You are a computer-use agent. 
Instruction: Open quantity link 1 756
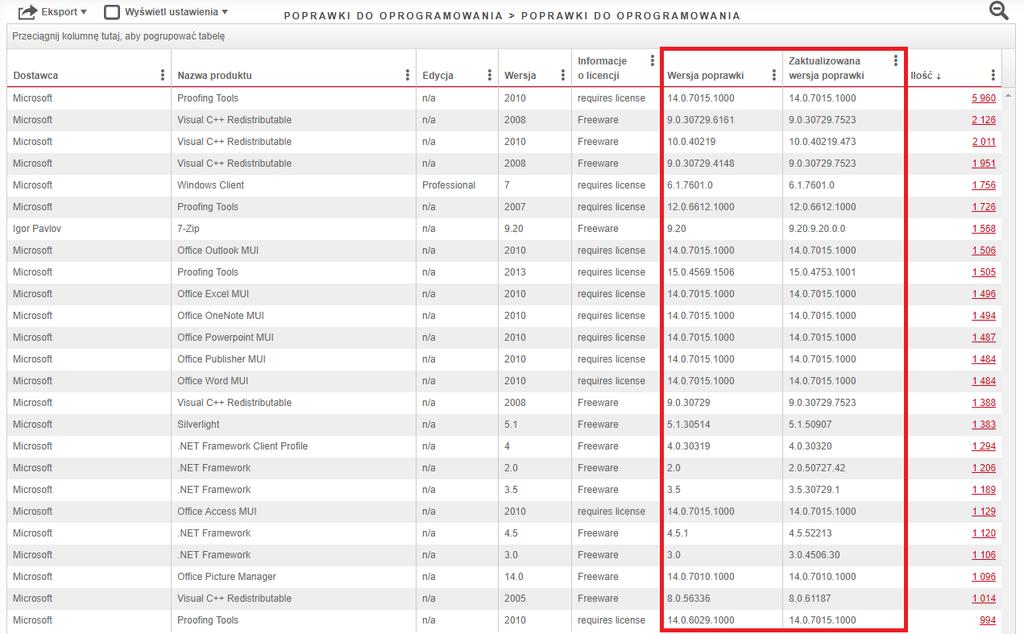984,185
